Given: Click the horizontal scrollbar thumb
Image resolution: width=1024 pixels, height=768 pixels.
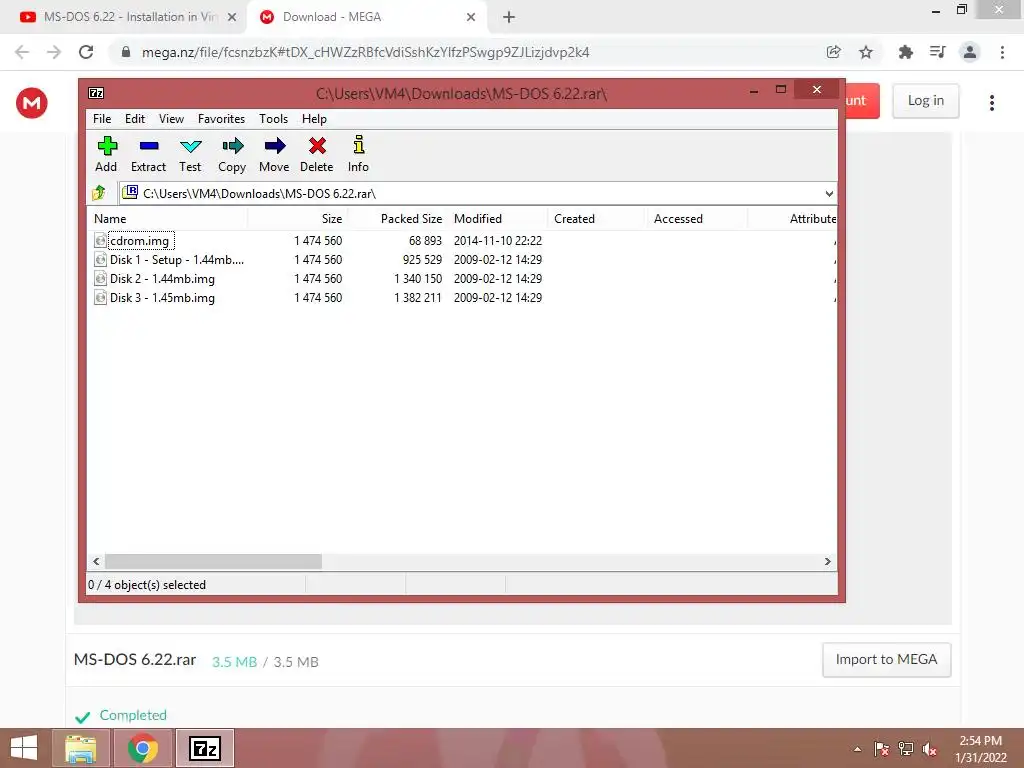Looking at the screenshot, I should pyautogui.click(x=214, y=562).
